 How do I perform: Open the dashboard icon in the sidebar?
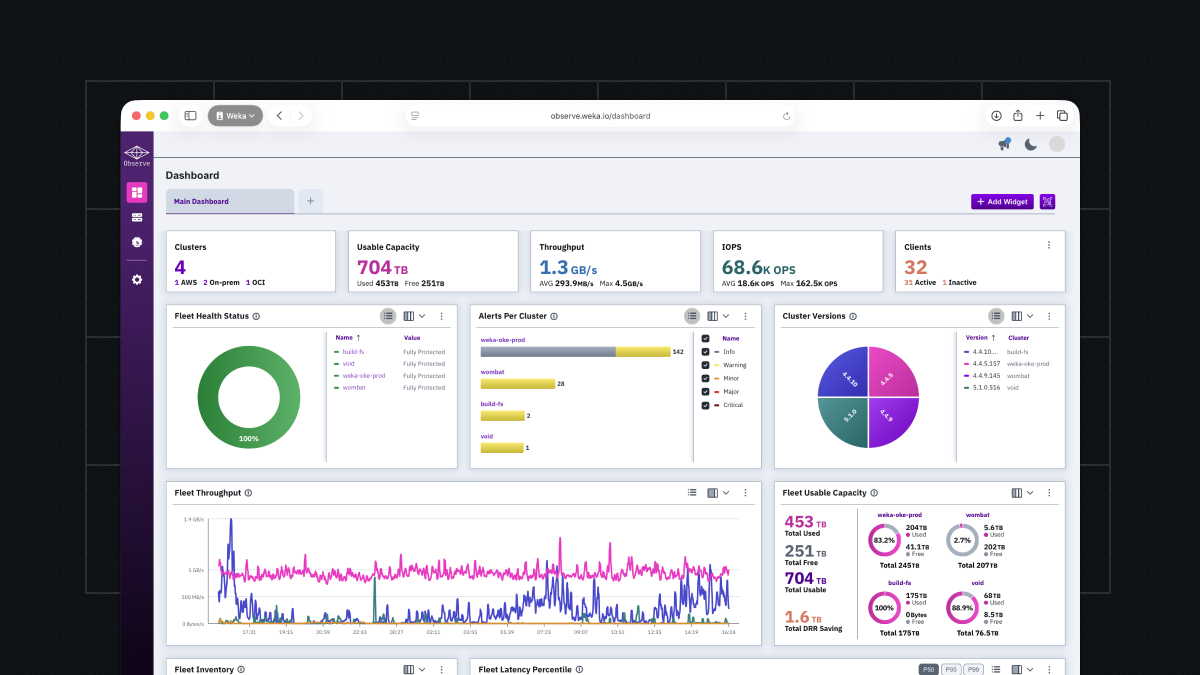[137, 192]
